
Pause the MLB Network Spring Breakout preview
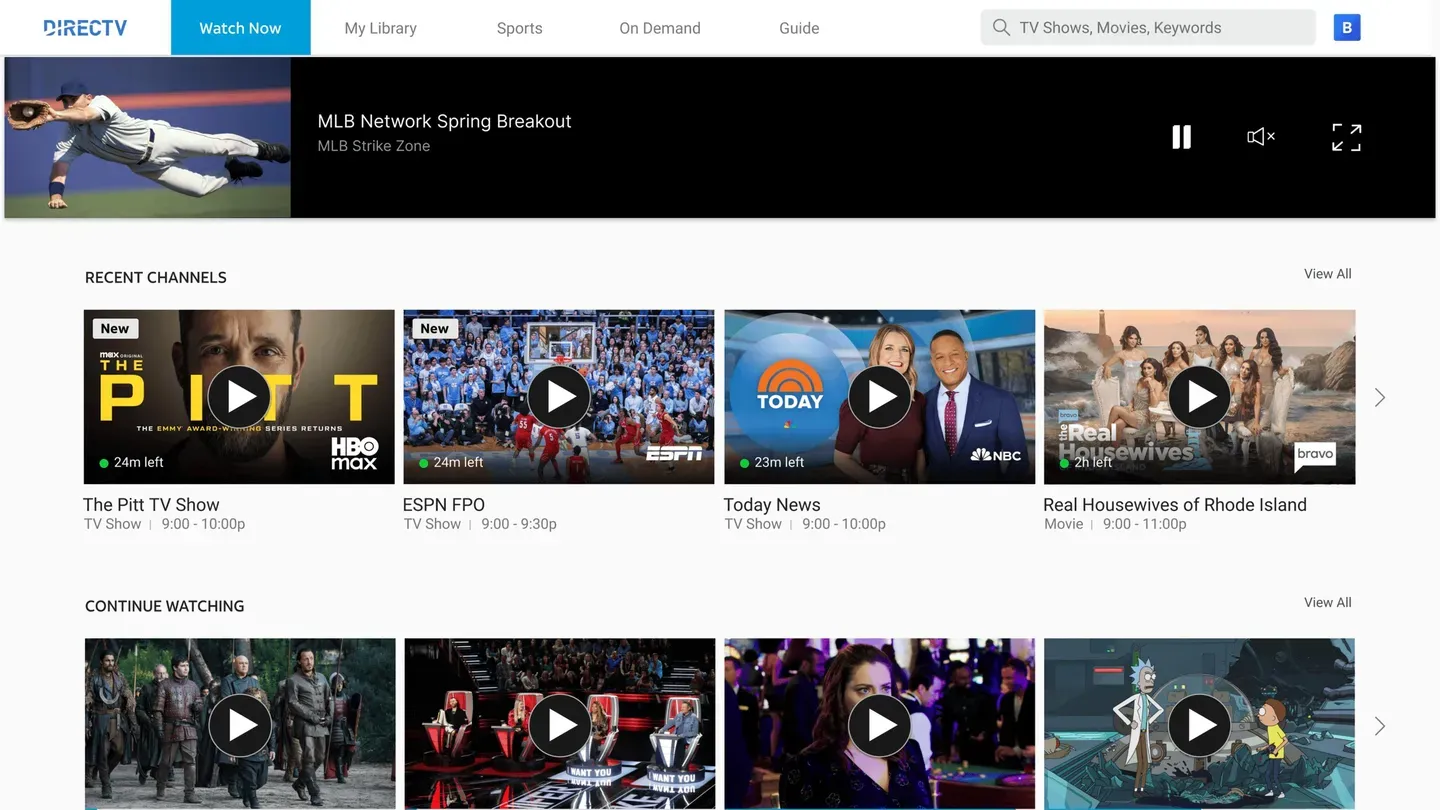(1181, 137)
